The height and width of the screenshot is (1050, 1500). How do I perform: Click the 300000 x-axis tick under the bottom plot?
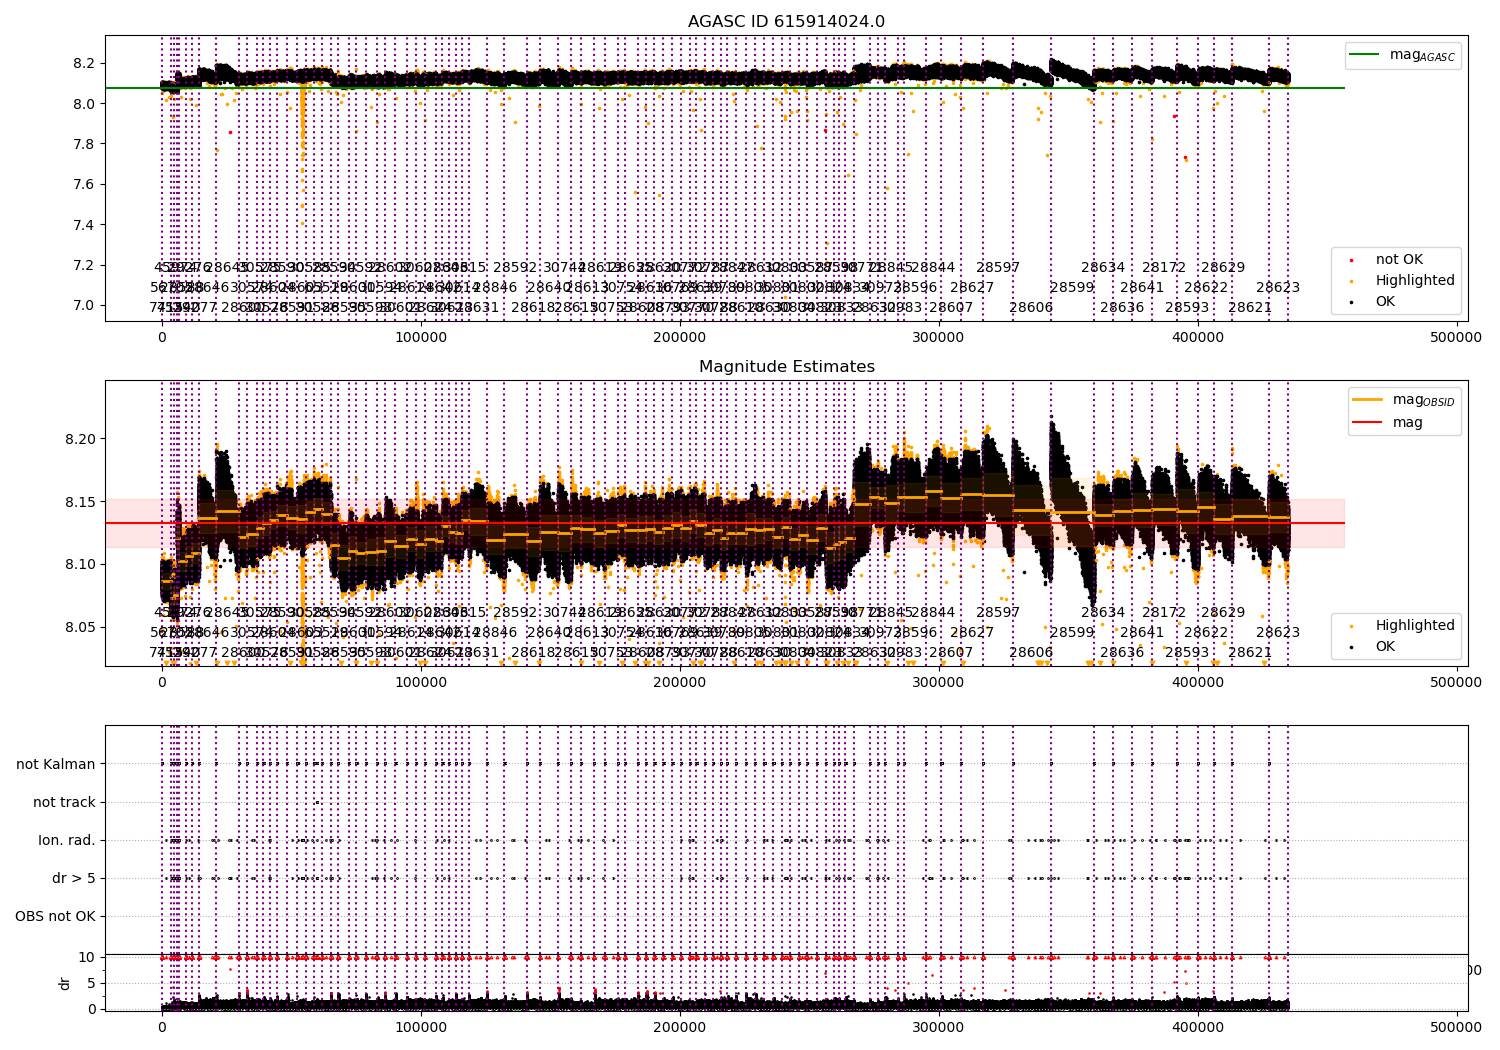click(x=938, y=1027)
